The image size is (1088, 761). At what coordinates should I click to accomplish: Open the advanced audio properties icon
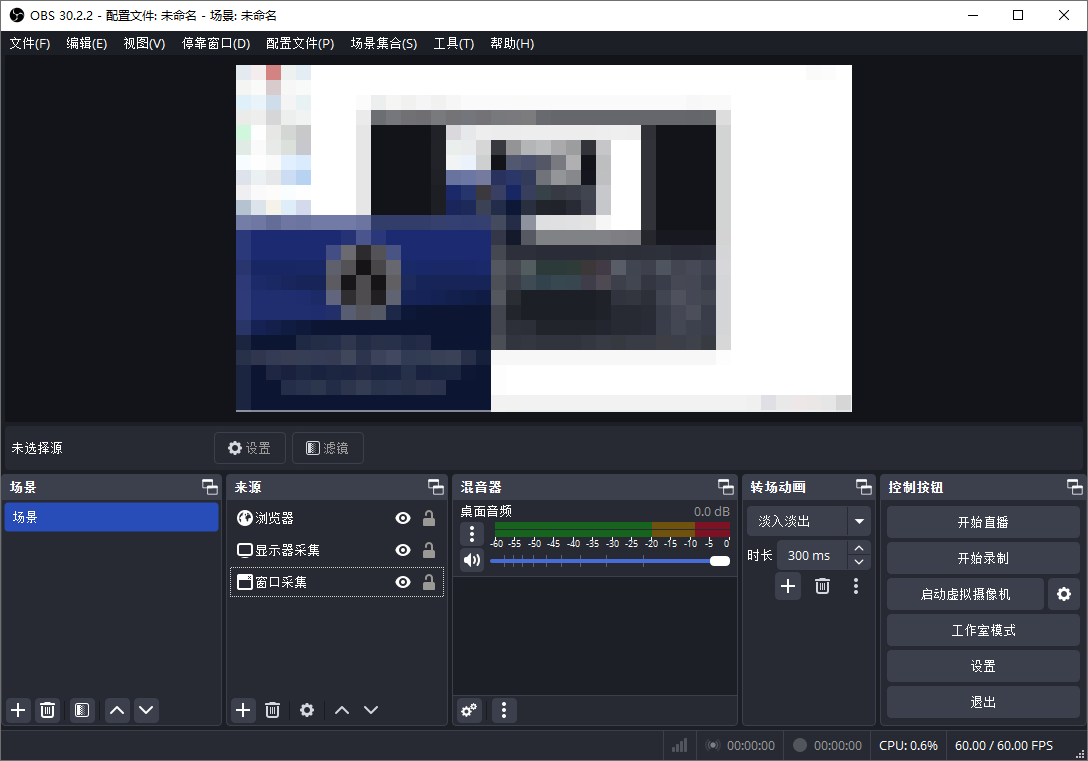(x=469, y=710)
